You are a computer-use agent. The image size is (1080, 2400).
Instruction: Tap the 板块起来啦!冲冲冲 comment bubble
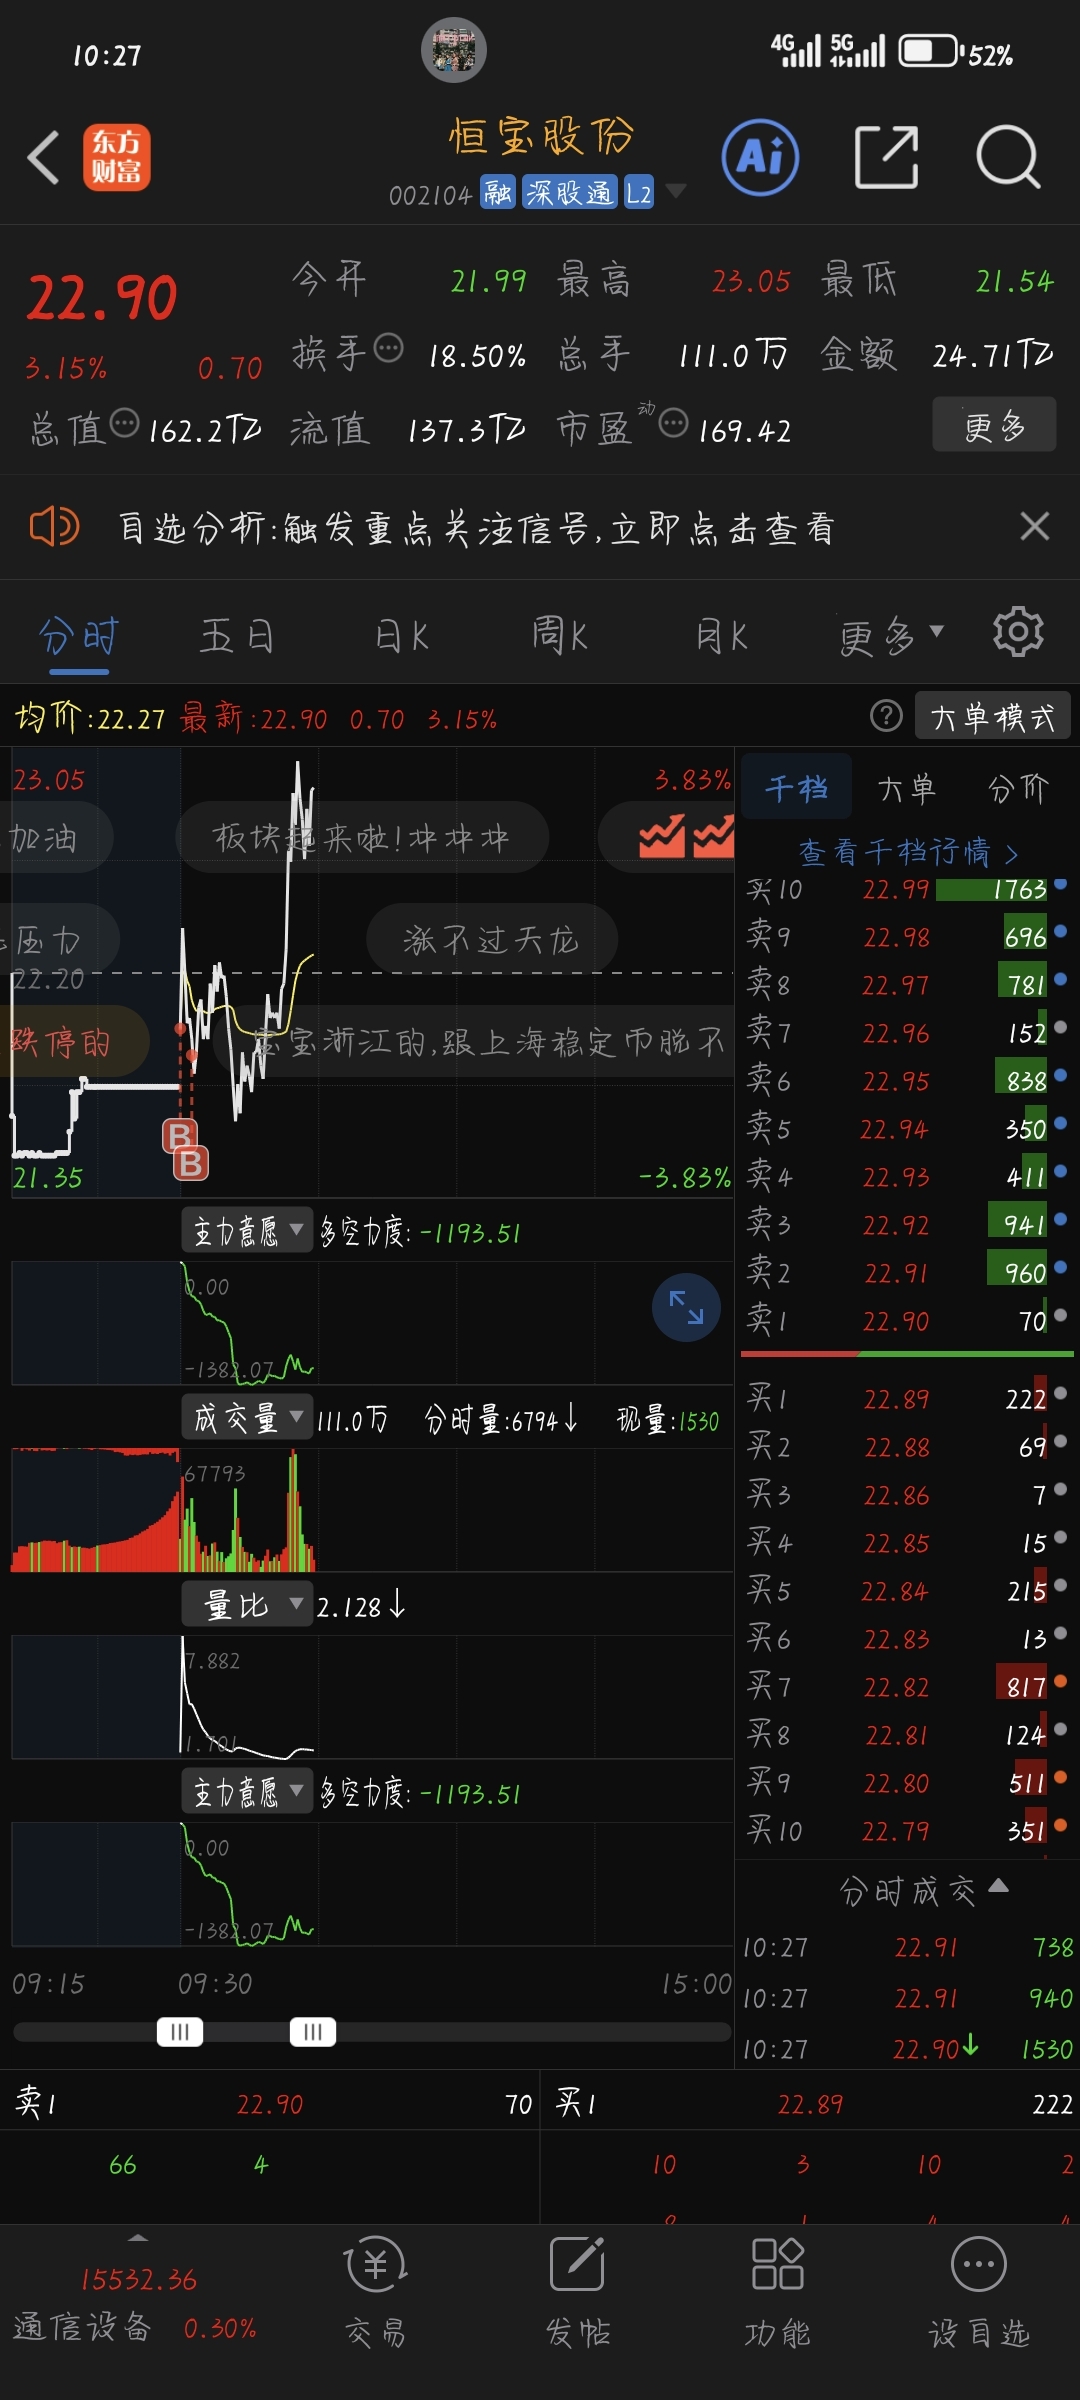click(362, 837)
